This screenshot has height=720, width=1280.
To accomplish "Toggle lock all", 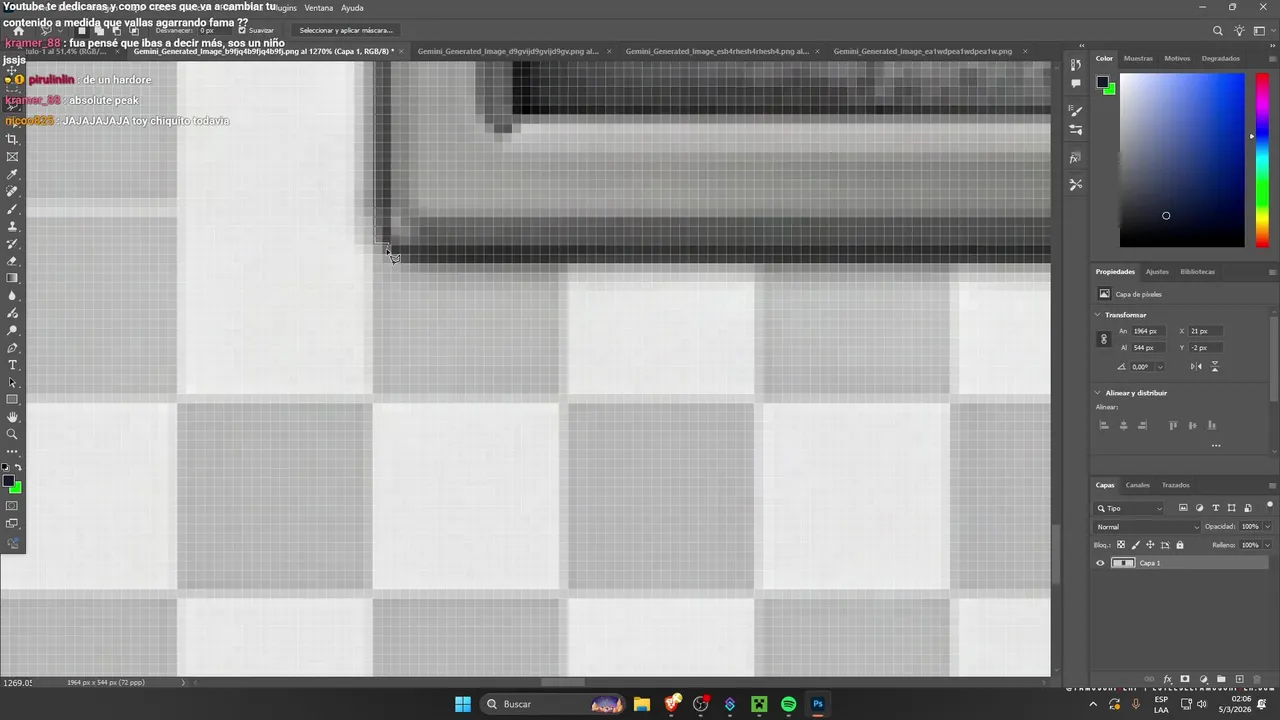I will tap(1180, 545).
